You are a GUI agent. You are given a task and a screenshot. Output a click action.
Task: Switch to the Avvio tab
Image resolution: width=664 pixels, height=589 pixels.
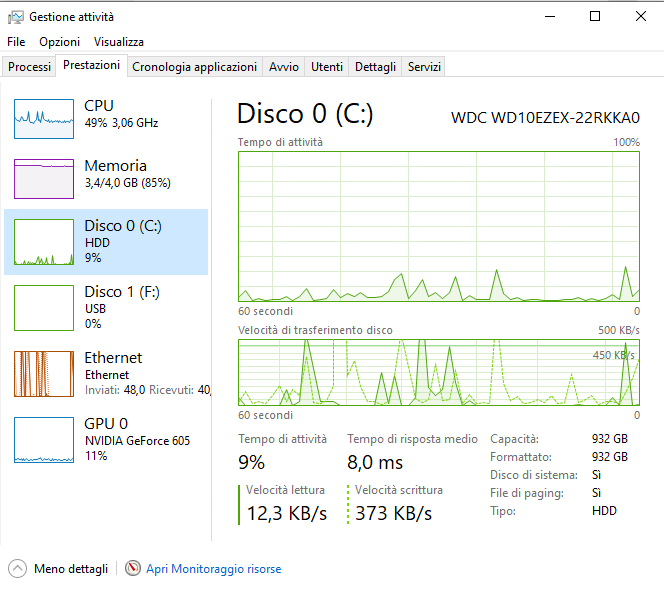(284, 67)
